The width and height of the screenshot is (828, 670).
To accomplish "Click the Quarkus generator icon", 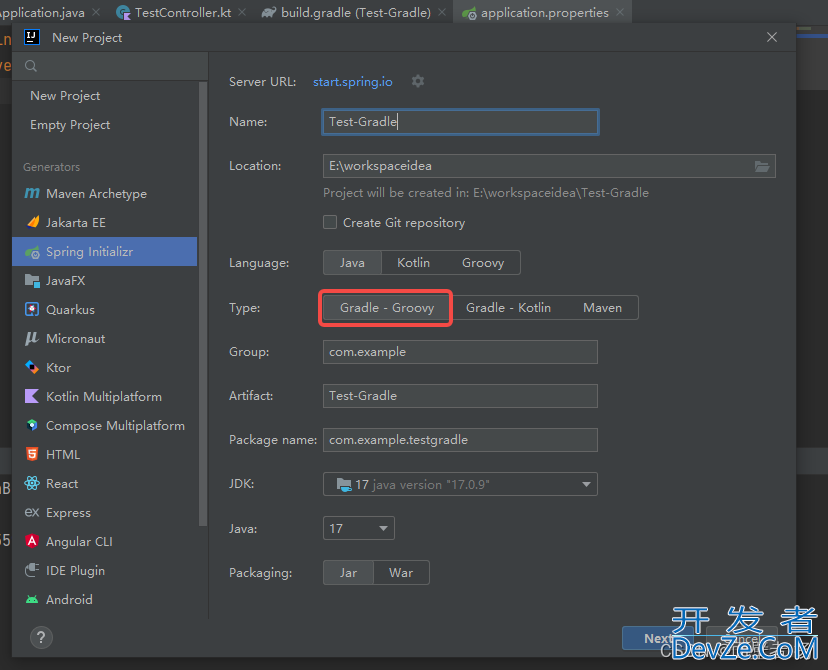I will pos(32,309).
